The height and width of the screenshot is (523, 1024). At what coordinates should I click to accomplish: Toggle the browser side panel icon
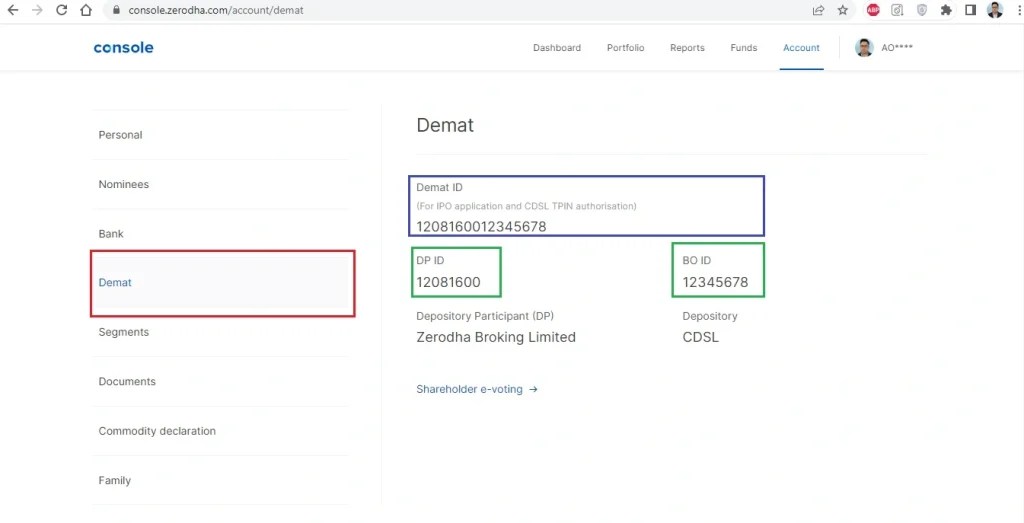point(970,10)
